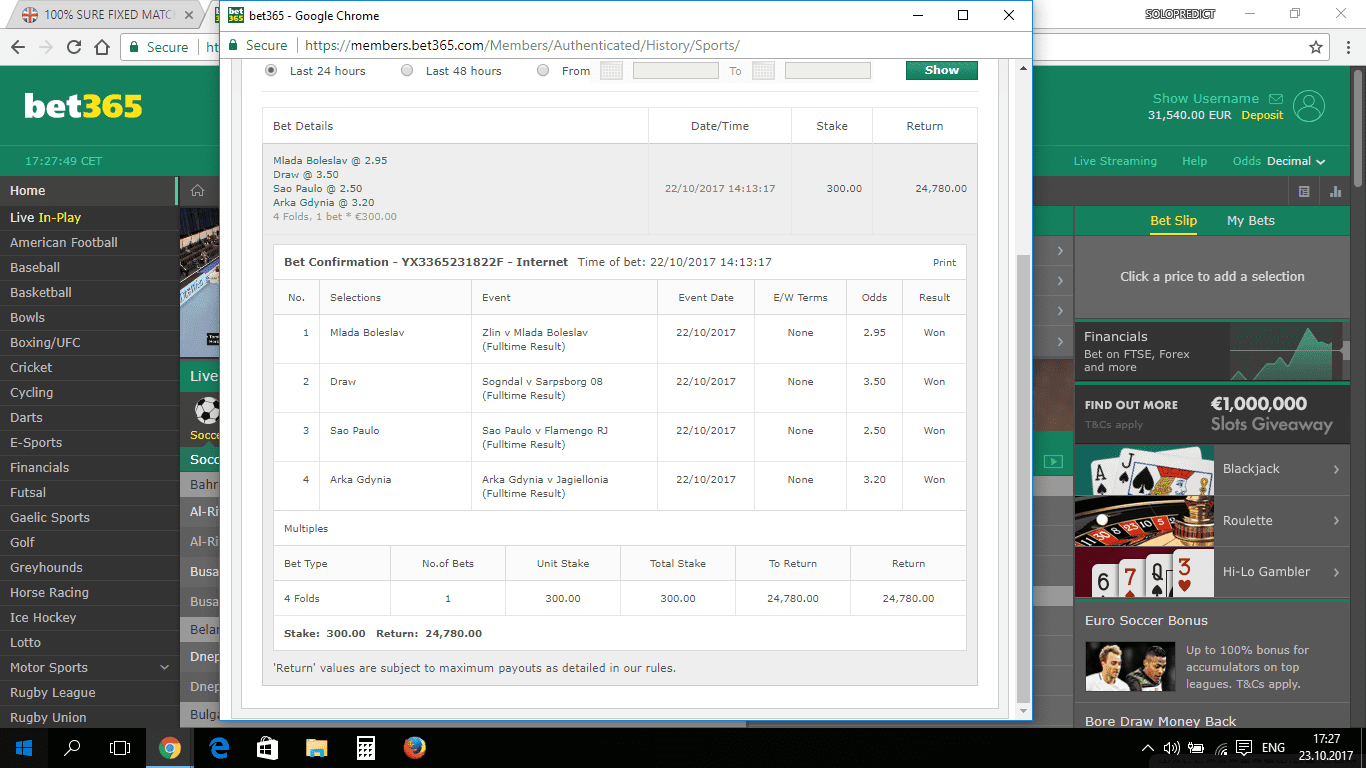Expand the Roulette arrow chevron
This screenshot has height=768, width=1366.
1336,521
